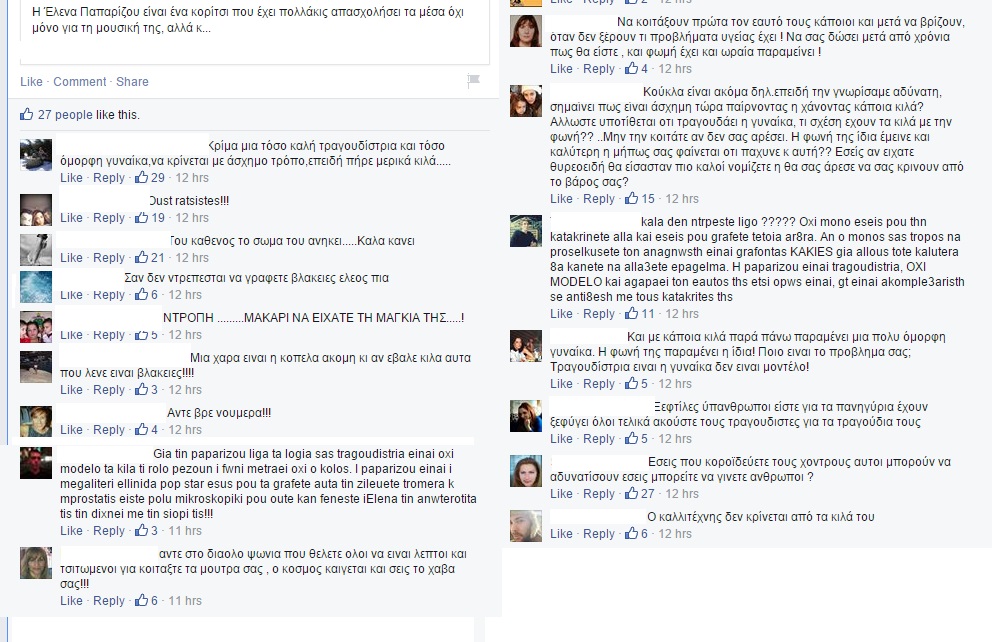Click the thumbs-up icon showing 19 likes

(141, 217)
